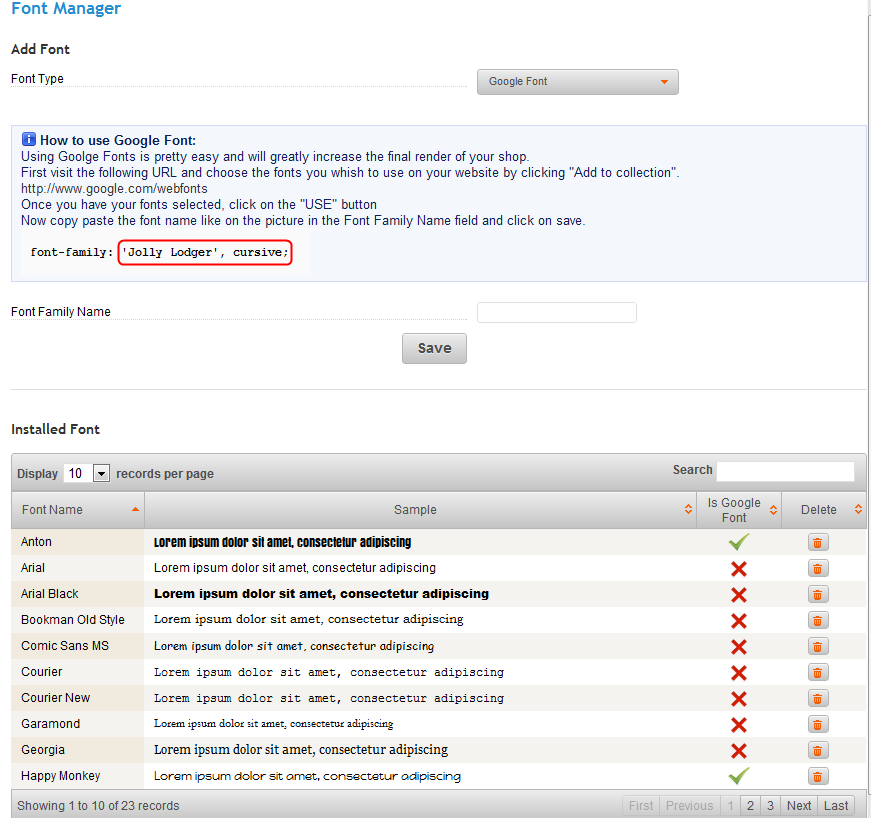Image resolution: width=871 pixels, height=818 pixels.
Task: Sort table by Sample column
Action: pyautogui.click(x=421, y=510)
